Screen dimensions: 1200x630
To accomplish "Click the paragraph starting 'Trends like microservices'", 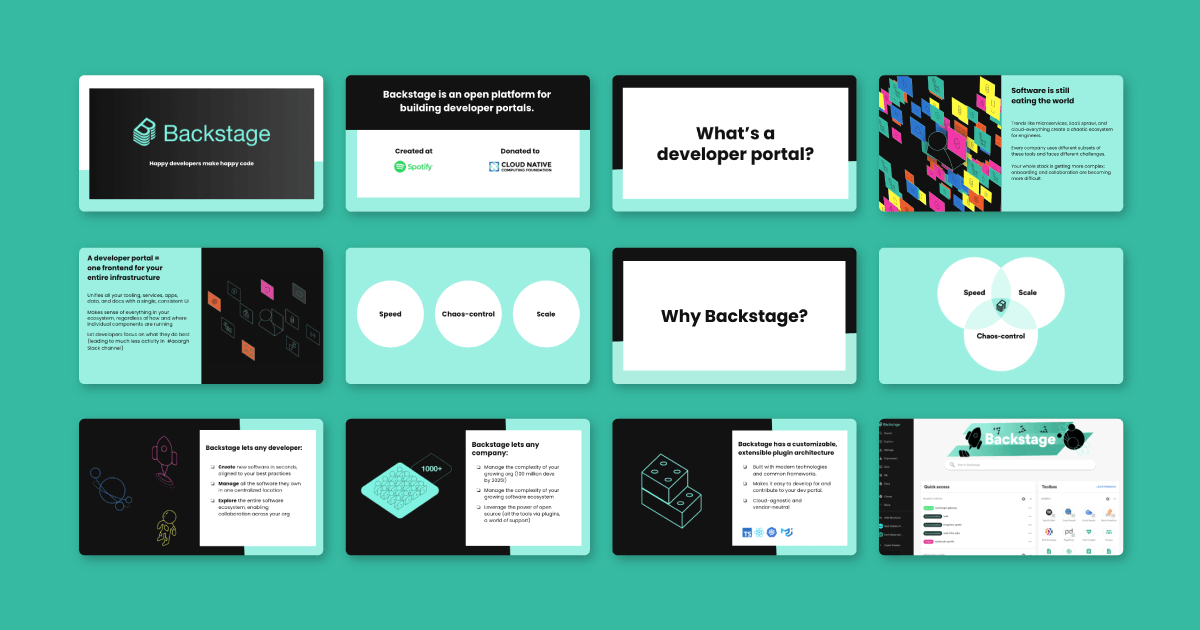I will (x=1062, y=128).
